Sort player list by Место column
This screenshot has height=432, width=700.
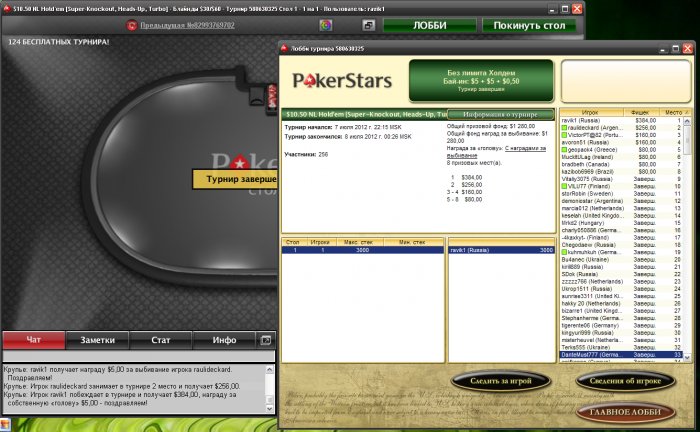pos(673,112)
